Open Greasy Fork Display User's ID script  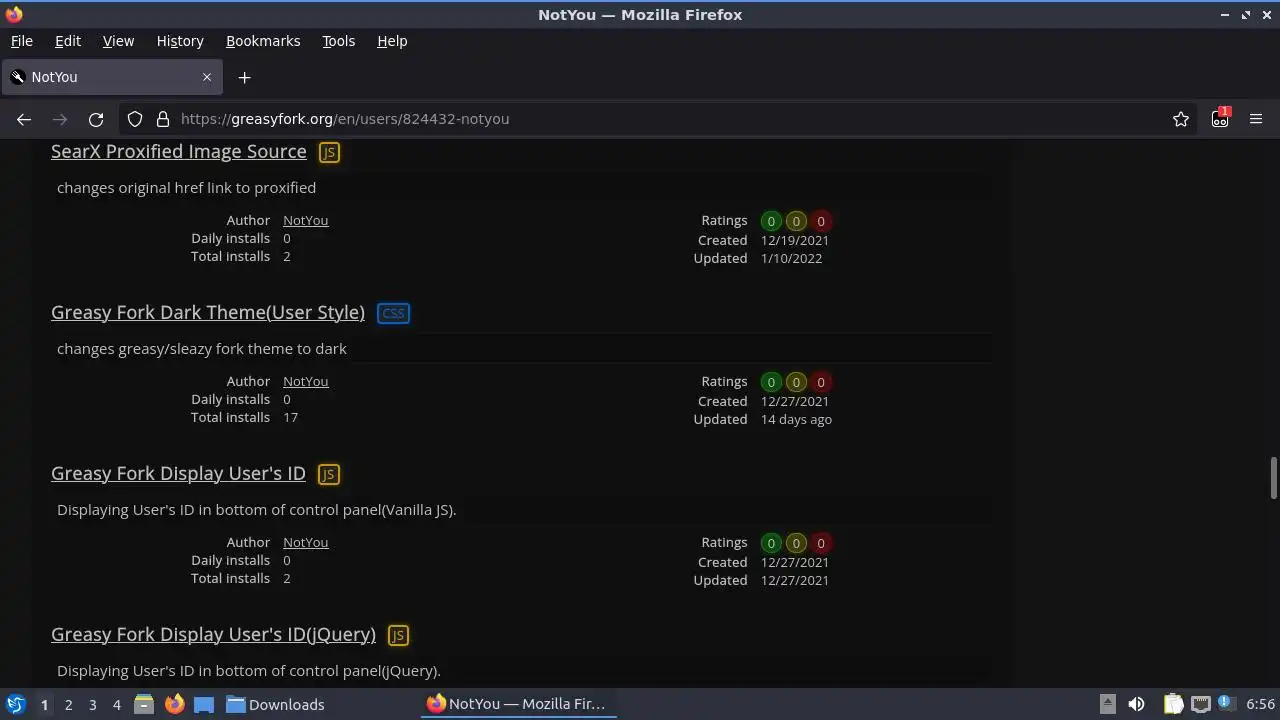[178, 473]
